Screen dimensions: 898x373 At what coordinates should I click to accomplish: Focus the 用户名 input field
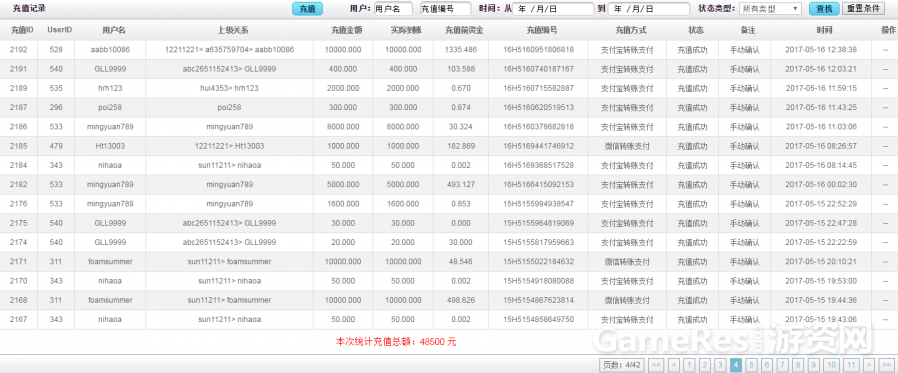point(393,9)
